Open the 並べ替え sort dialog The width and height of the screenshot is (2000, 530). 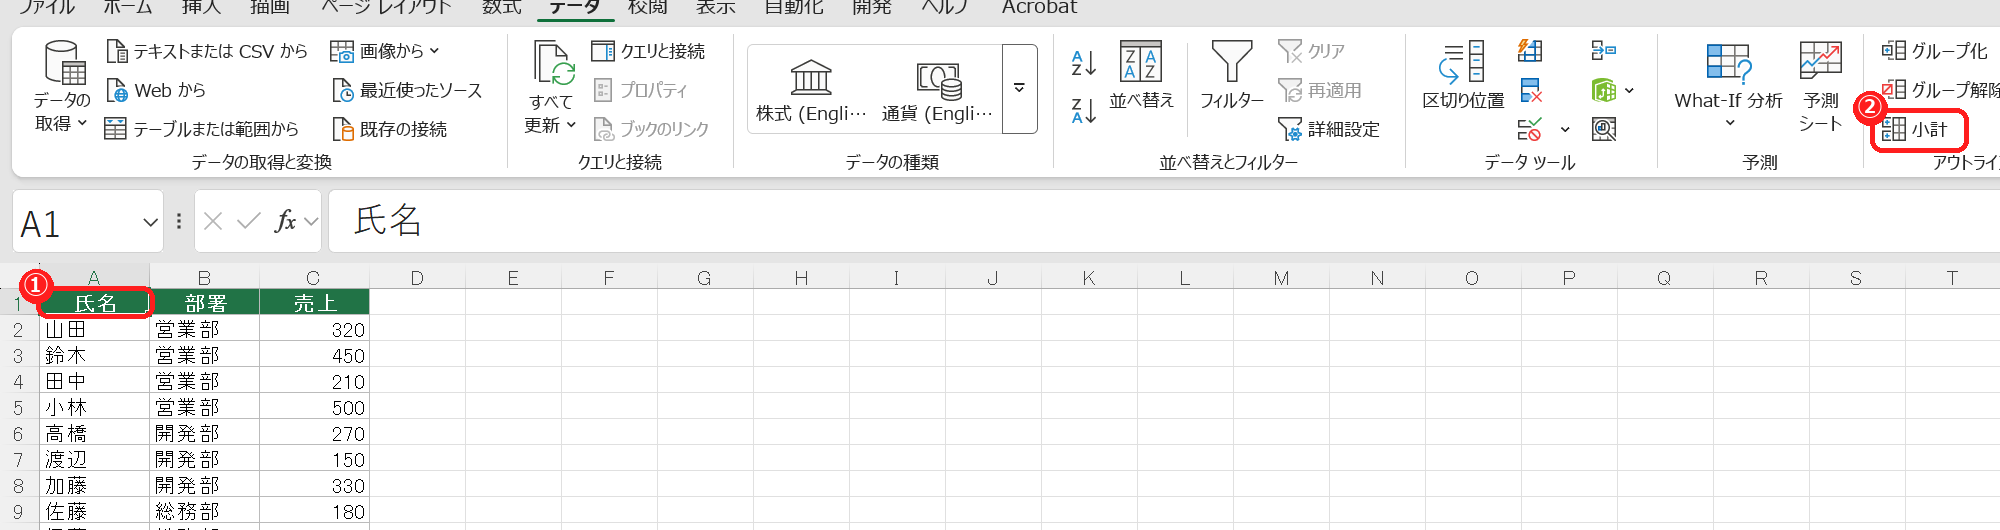coord(1141,75)
